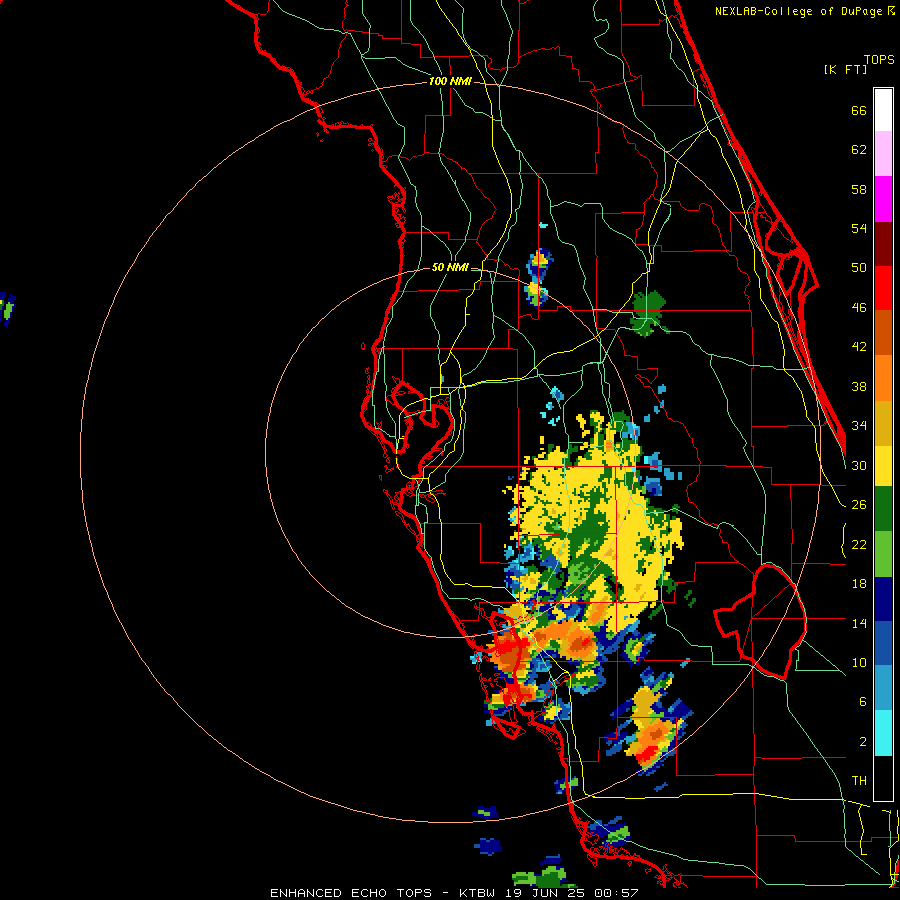This screenshot has height=900, width=900.
Task: Click the 62 label on the legend
Action: click(x=859, y=149)
